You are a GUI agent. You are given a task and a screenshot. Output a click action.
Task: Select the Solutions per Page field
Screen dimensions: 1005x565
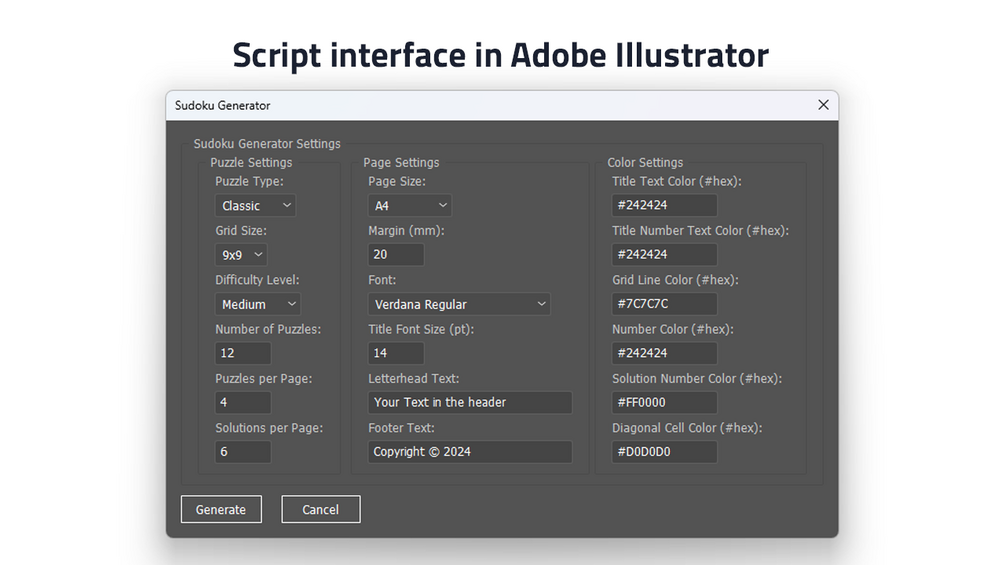click(243, 451)
